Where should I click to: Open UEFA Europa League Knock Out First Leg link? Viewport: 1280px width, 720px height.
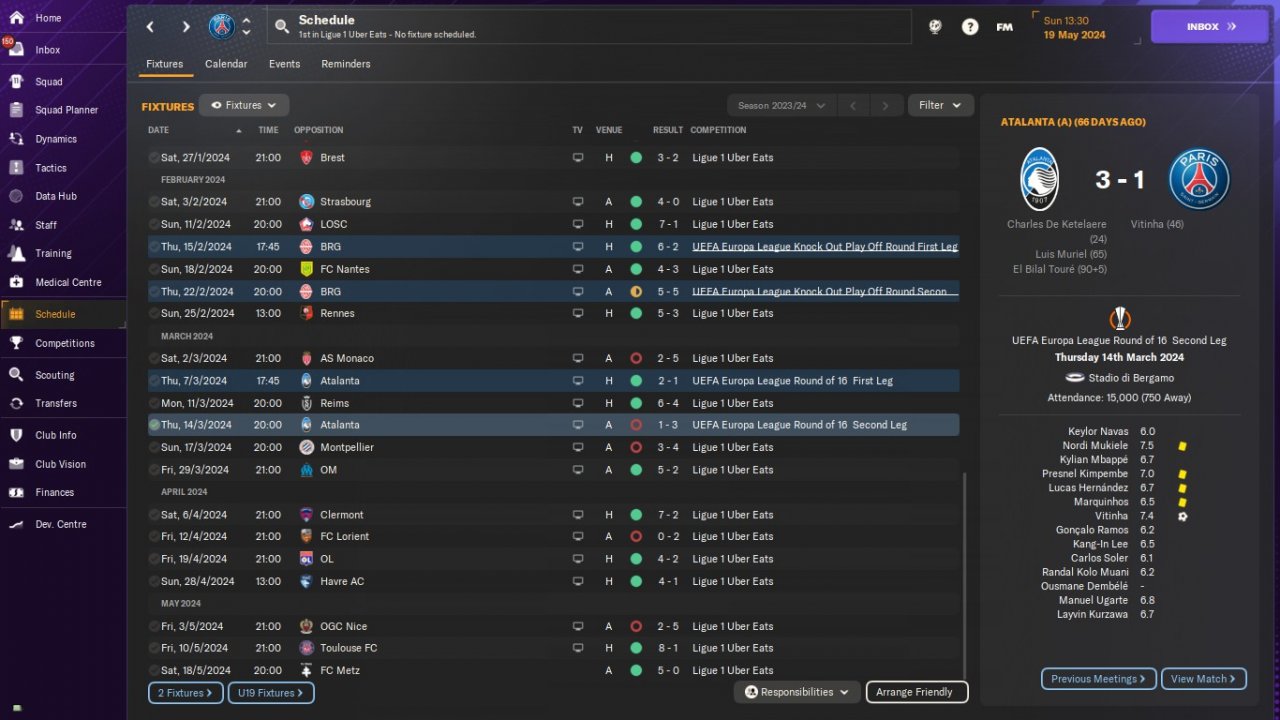tap(825, 247)
